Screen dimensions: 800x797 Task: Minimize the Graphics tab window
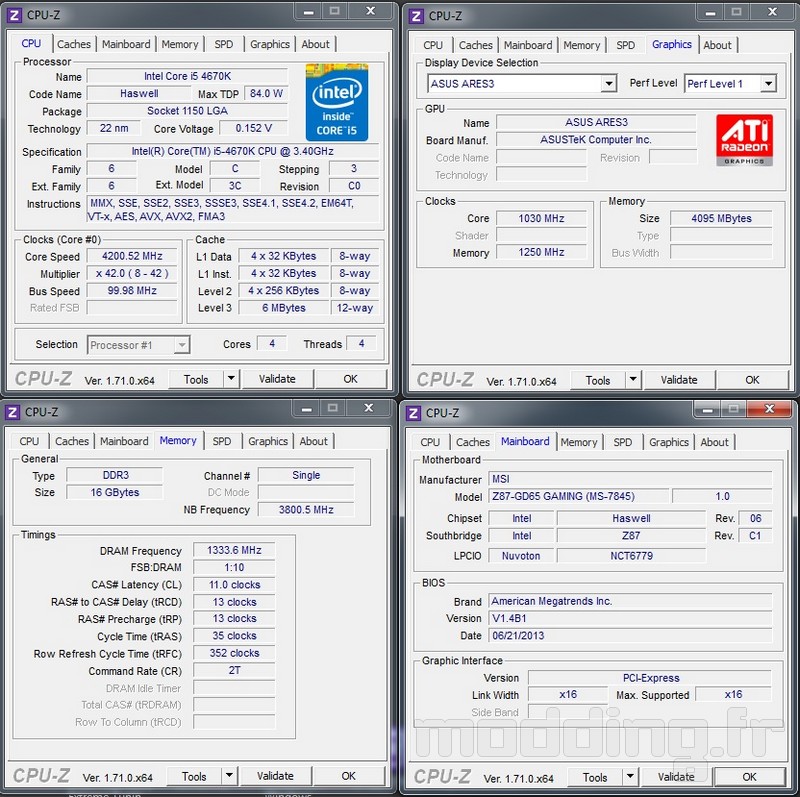click(x=710, y=12)
